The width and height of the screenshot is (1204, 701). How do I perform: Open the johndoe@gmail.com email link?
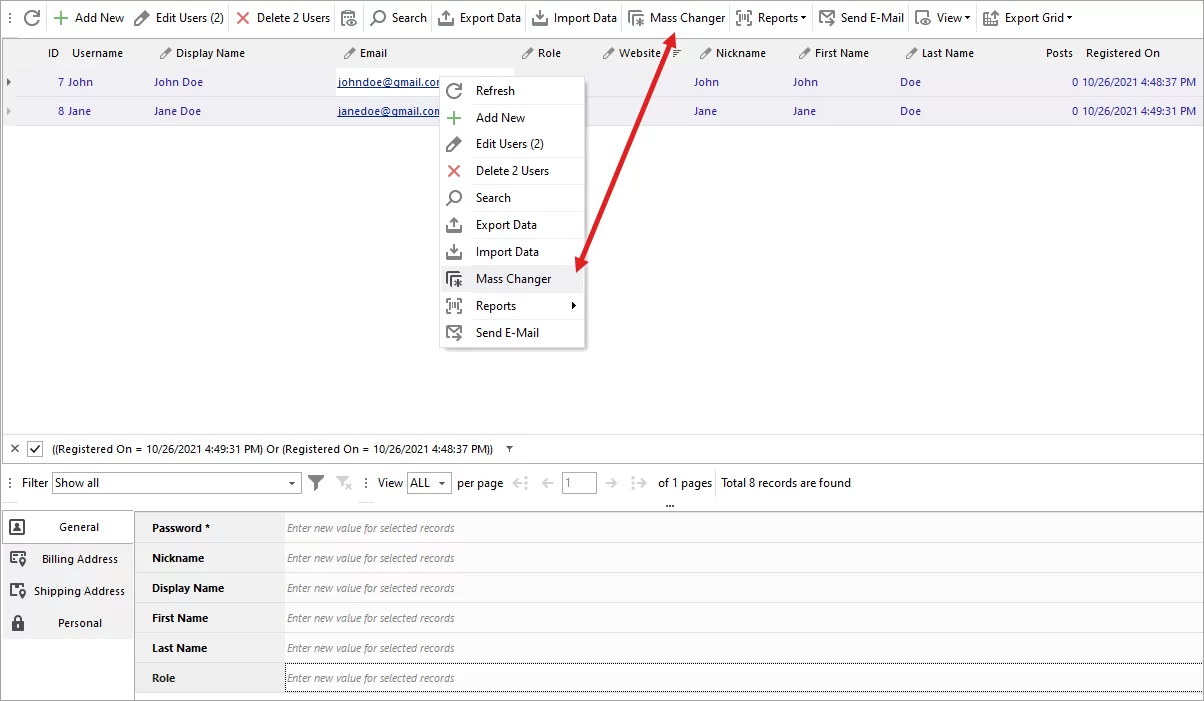[x=388, y=82]
